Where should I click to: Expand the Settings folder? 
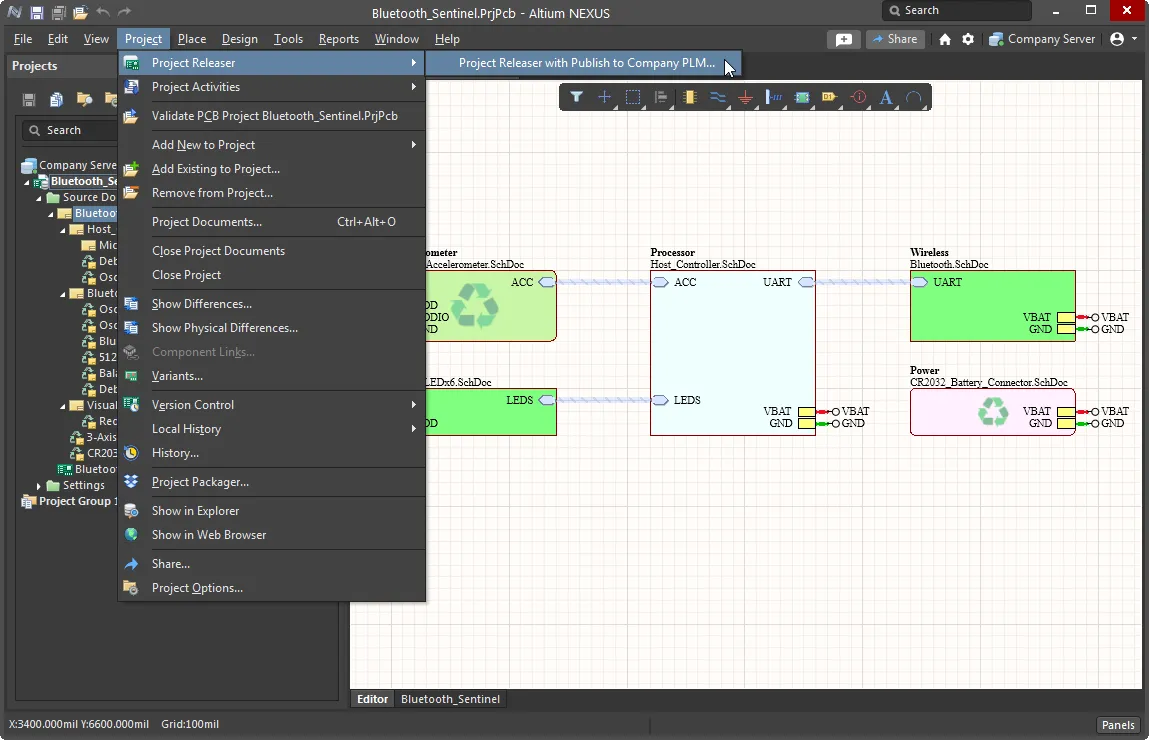39,485
